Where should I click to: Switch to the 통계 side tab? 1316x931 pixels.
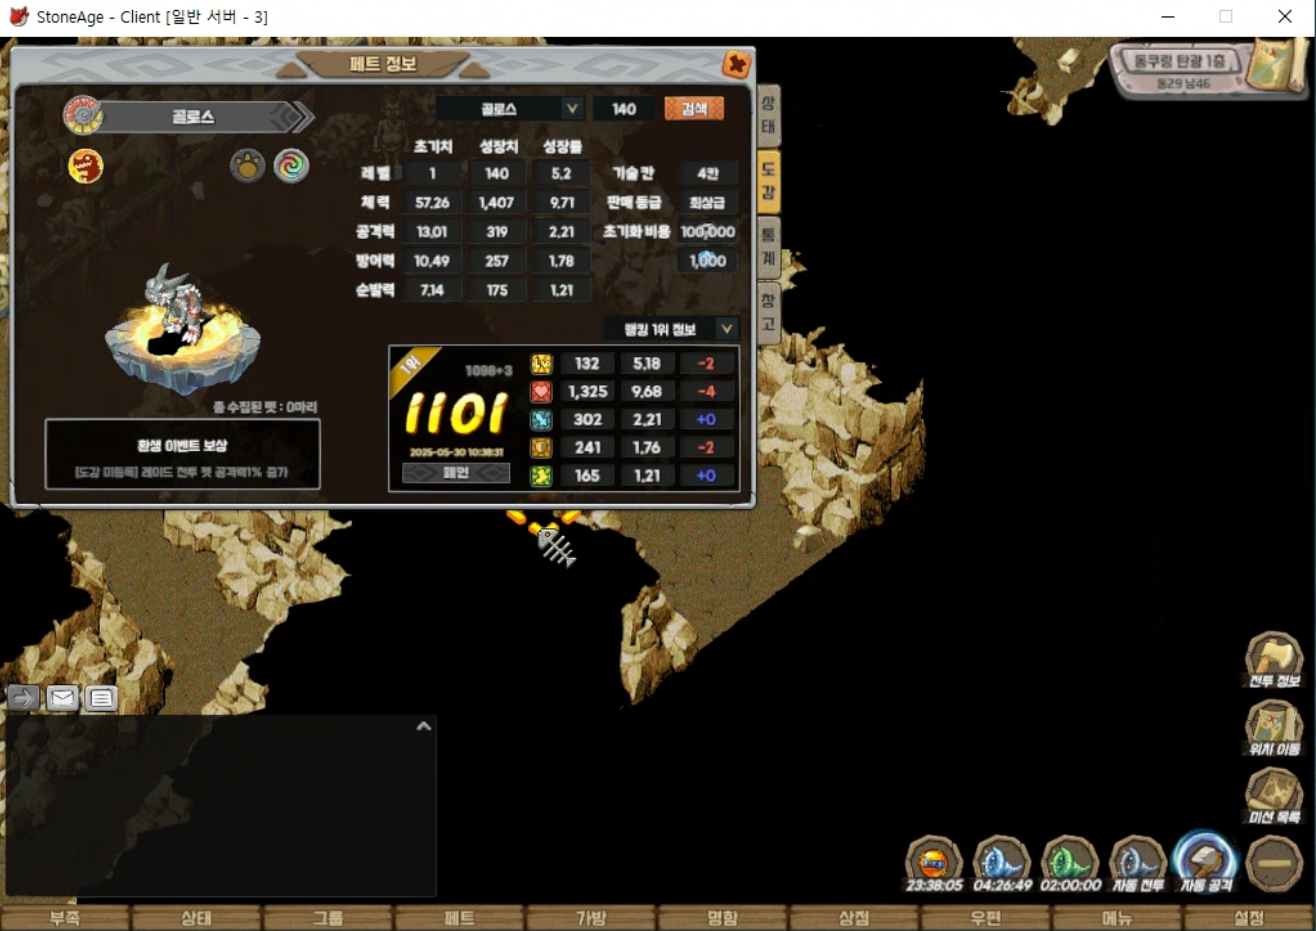click(768, 246)
